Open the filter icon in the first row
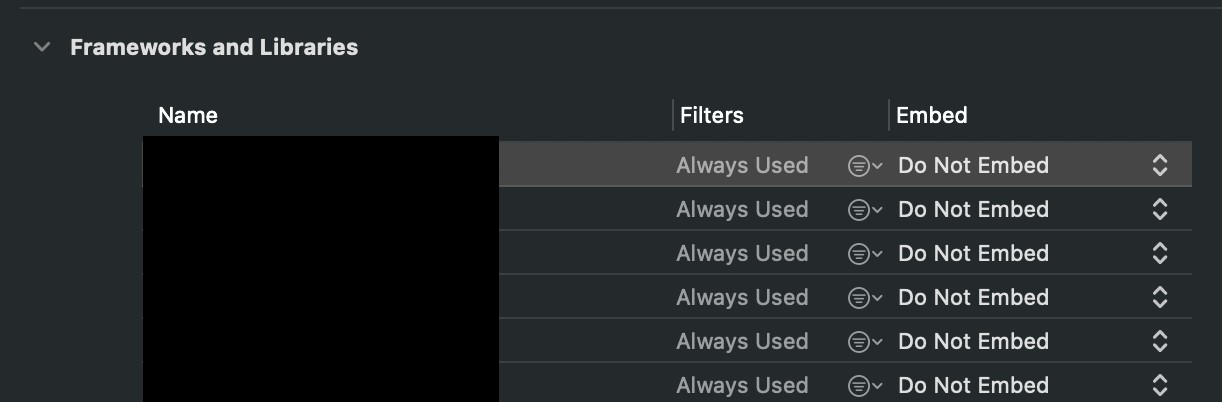Viewport: 1222px width, 402px height. (x=864, y=166)
